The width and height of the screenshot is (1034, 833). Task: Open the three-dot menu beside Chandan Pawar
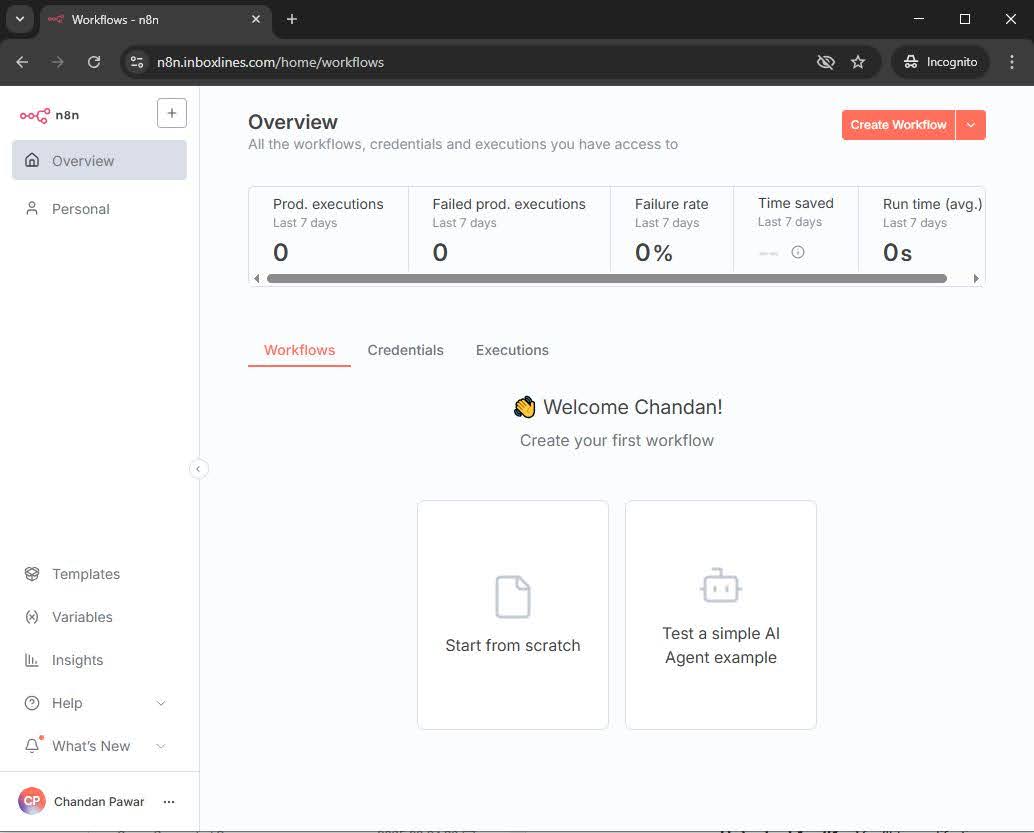(169, 802)
